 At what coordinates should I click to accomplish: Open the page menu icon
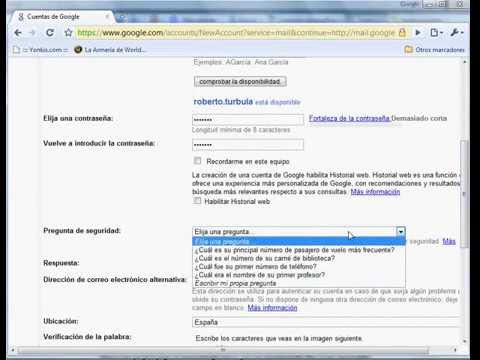(436, 33)
